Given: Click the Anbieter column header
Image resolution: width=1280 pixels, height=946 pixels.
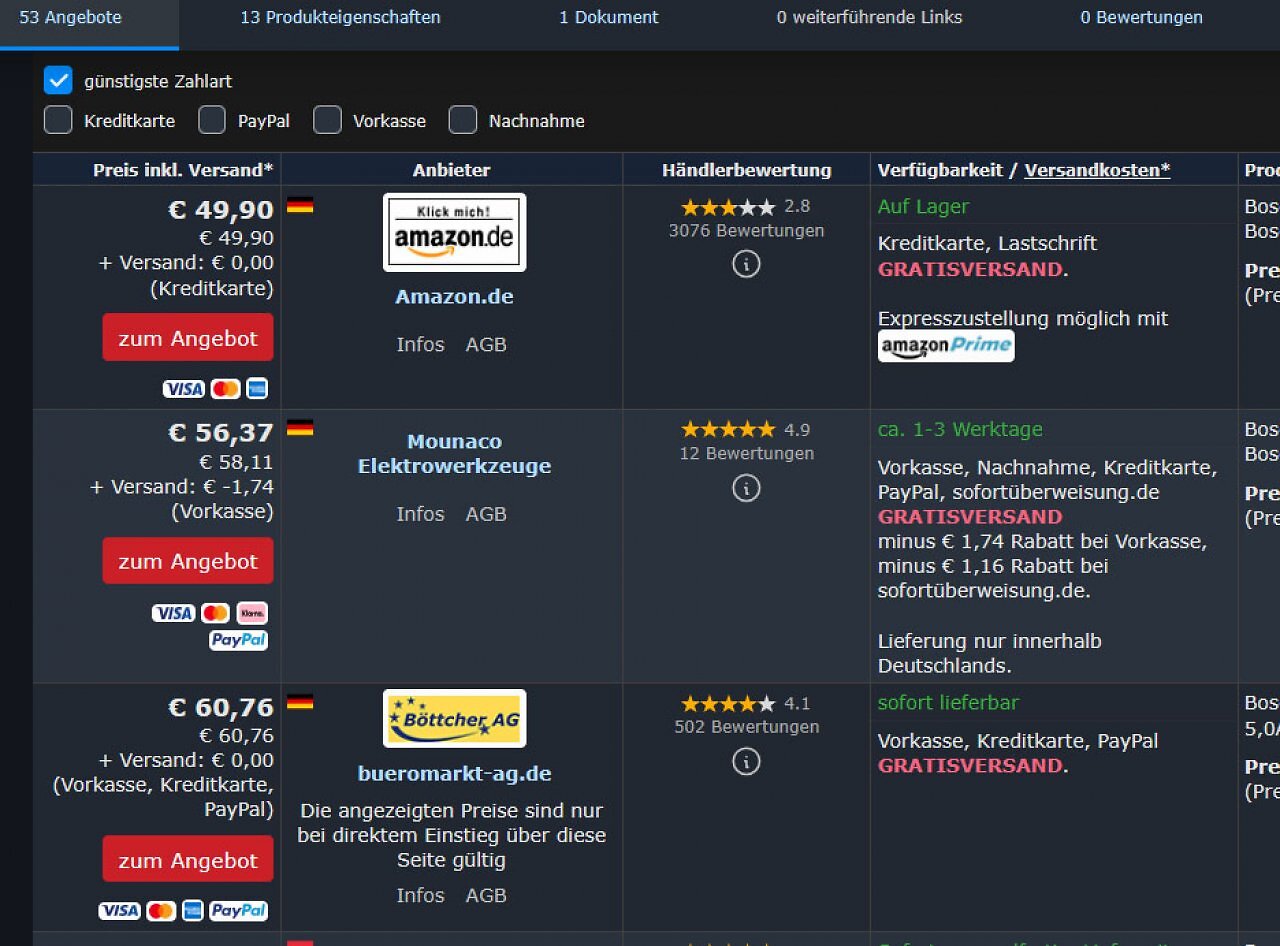Looking at the screenshot, I should point(452,170).
